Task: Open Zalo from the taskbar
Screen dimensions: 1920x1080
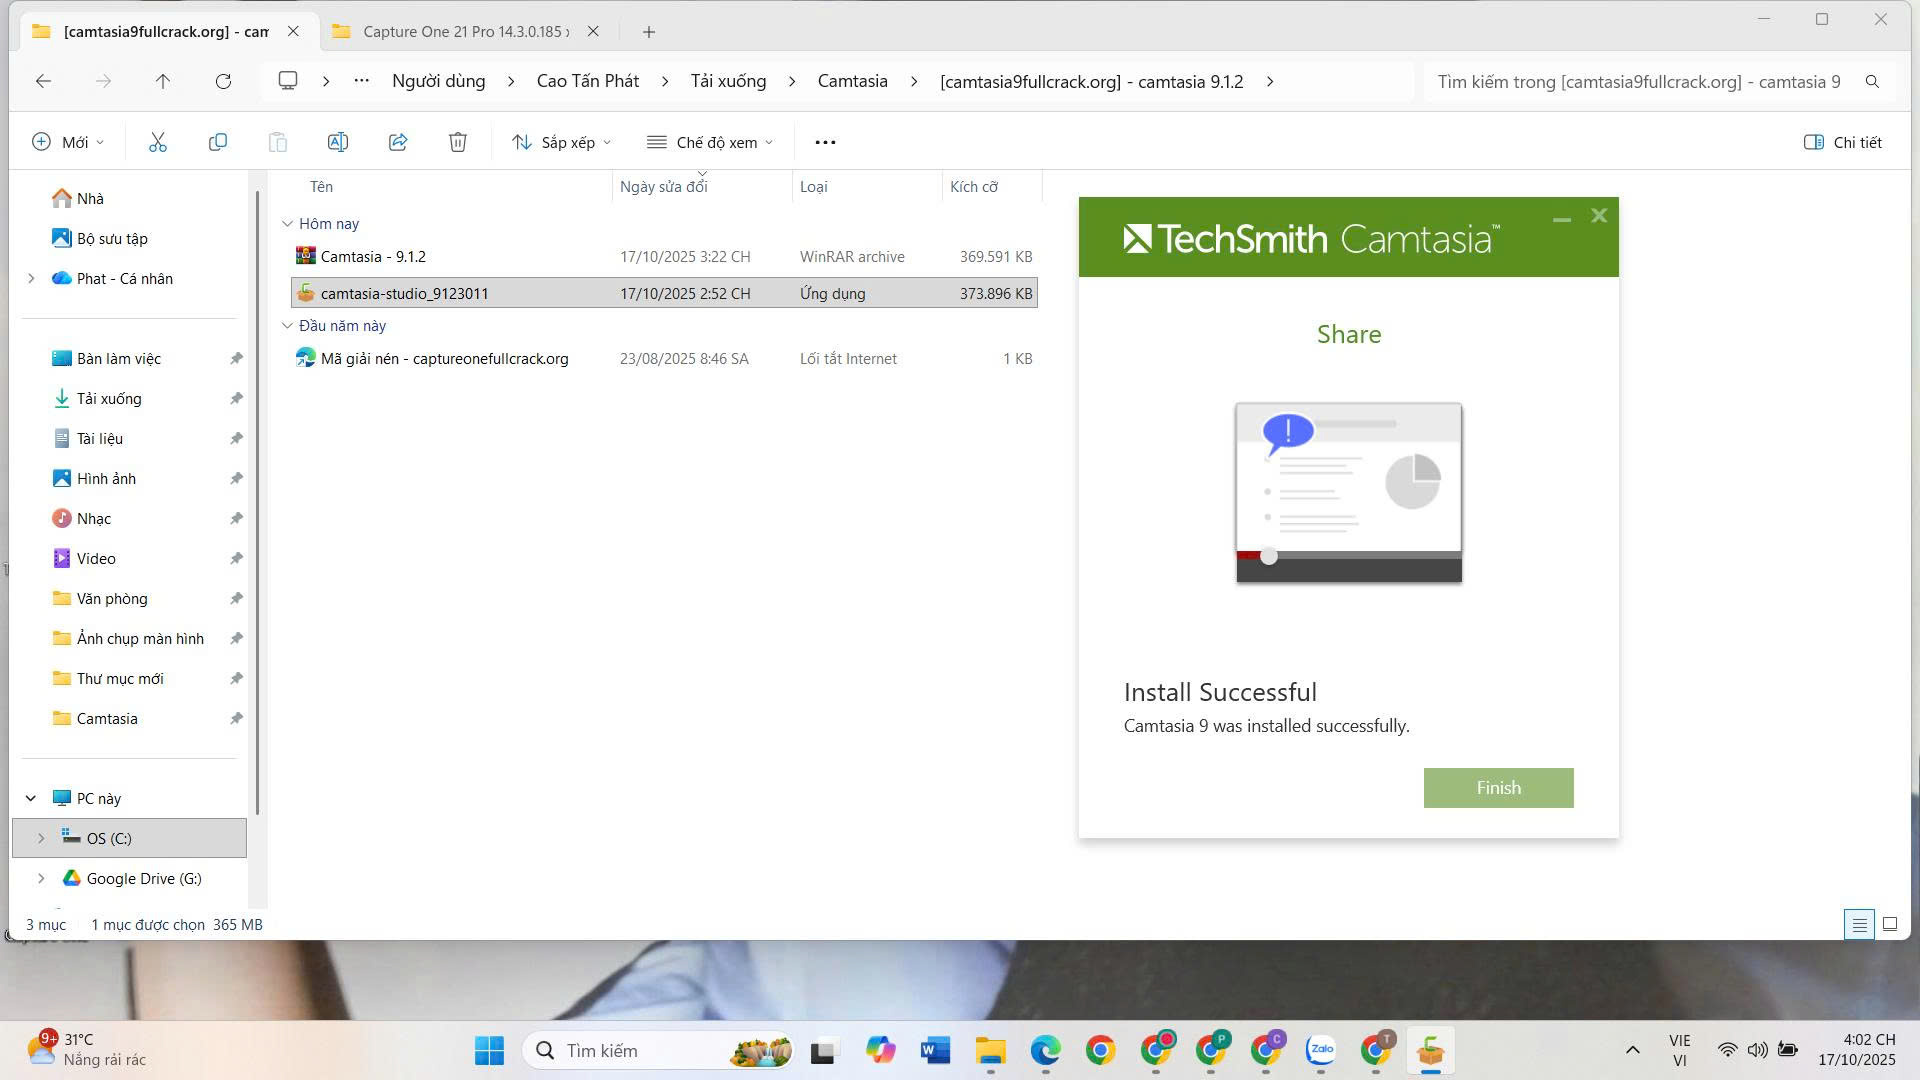Action: [1321, 1050]
